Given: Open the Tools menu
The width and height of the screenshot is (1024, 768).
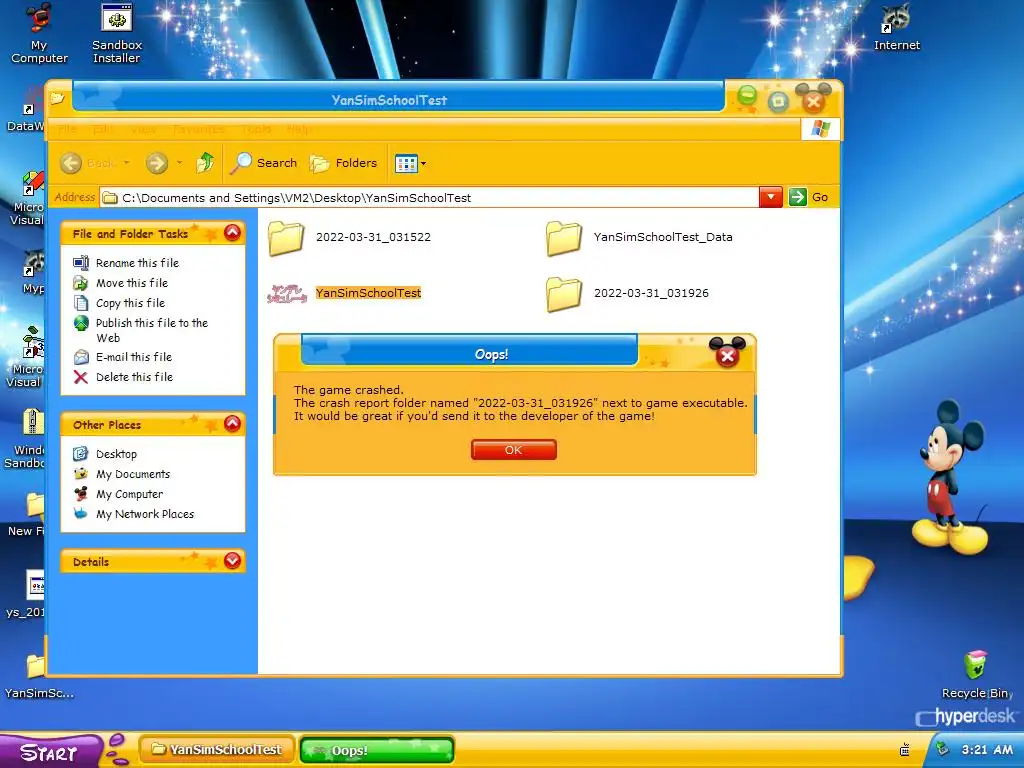Looking at the screenshot, I should (x=255, y=129).
